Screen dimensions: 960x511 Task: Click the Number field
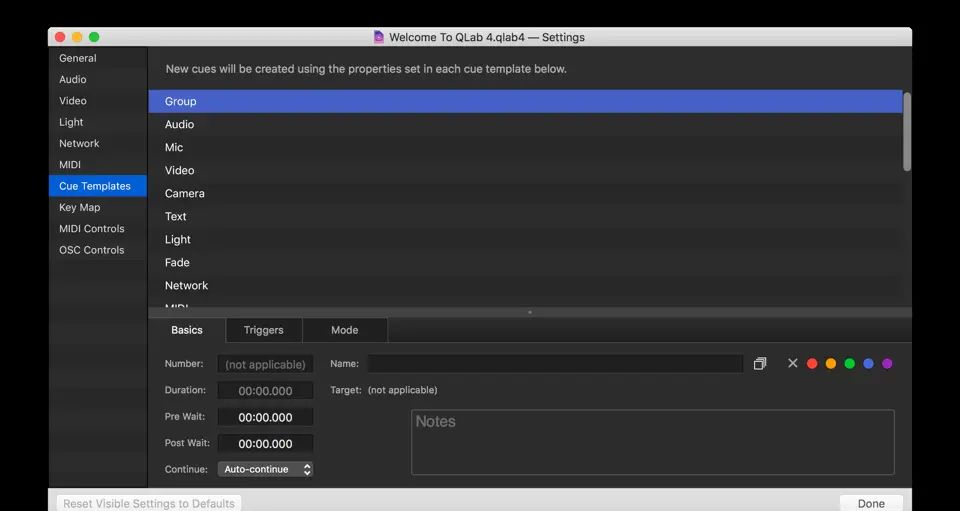pos(265,364)
